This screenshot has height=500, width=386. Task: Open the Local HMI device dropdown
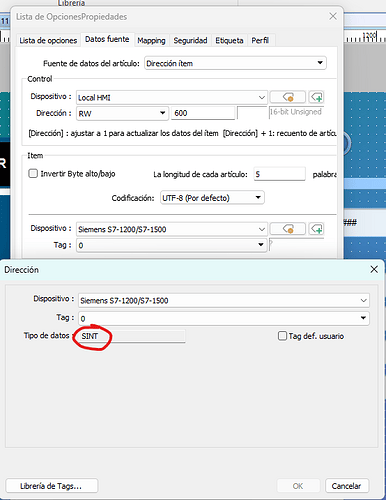tap(172, 97)
